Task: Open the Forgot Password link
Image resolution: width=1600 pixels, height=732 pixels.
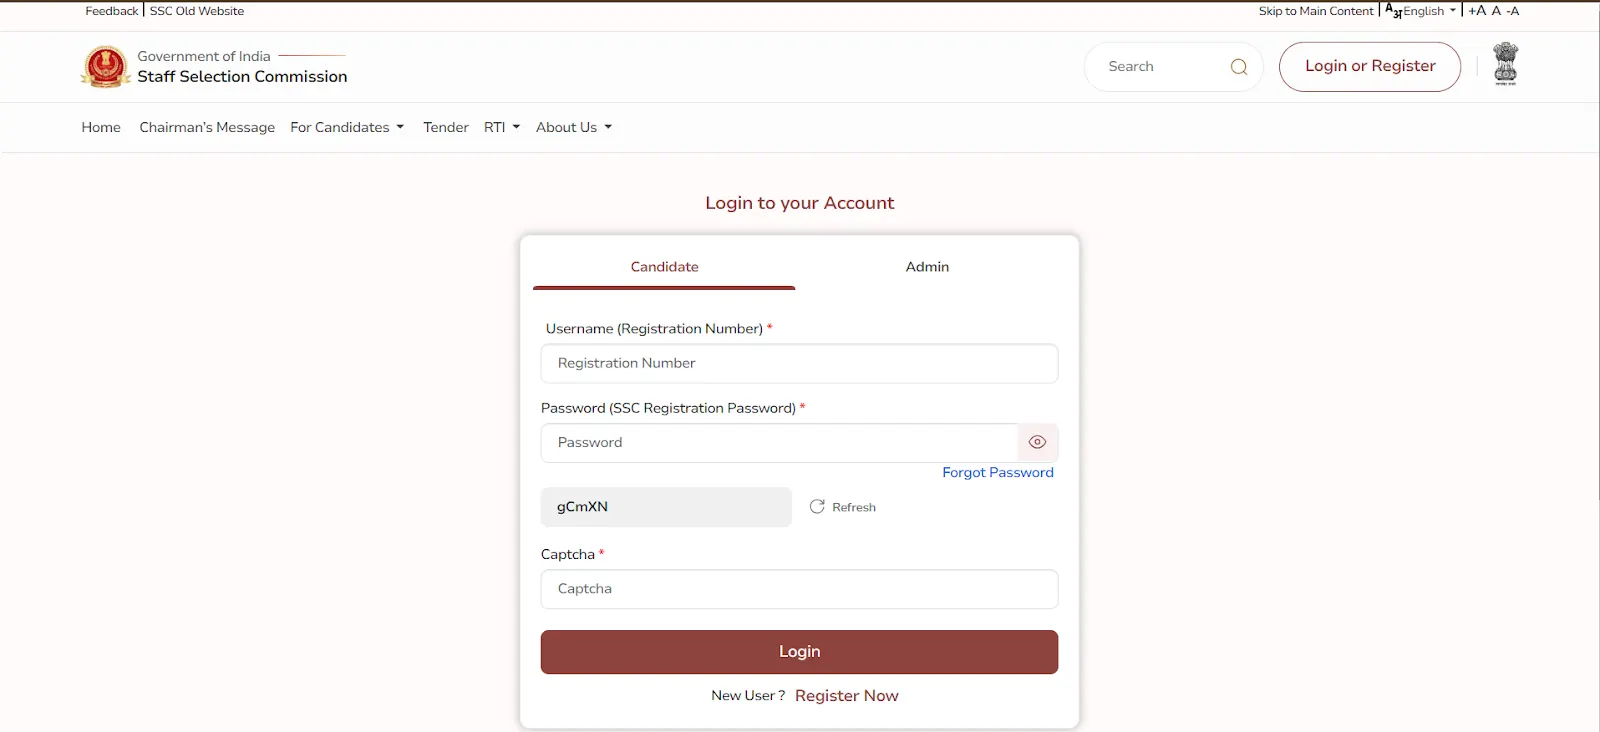Action: [x=998, y=472]
